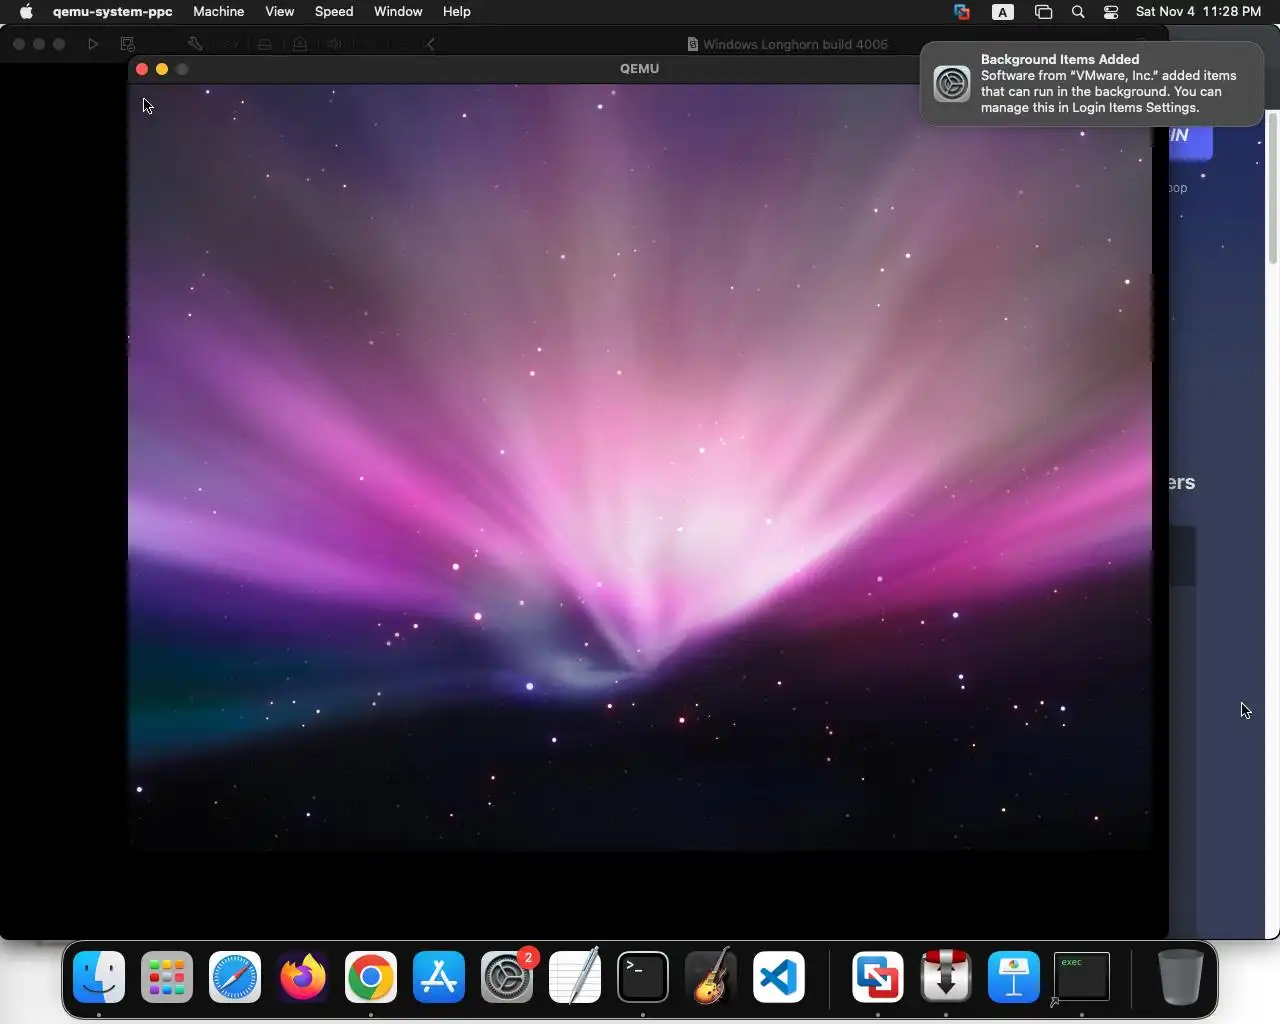Image resolution: width=1280 pixels, height=1024 pixels.
Task: Open the Help menu
Action: click(457, 12)
